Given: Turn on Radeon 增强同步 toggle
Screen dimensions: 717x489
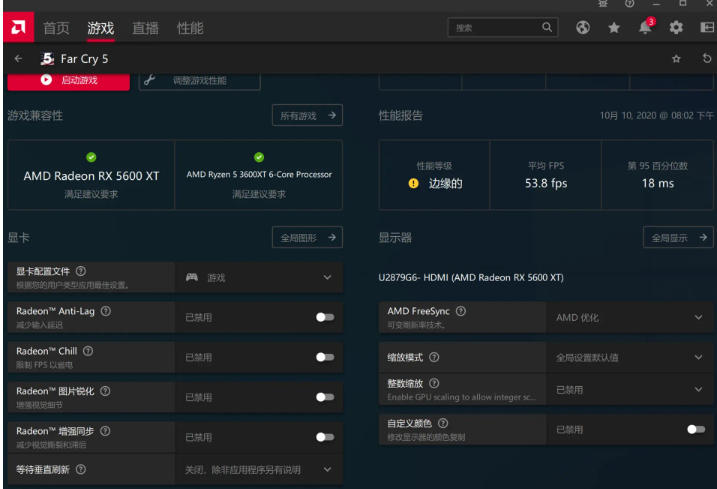Looking at the screenshot, I should click(x=325, y=437).
